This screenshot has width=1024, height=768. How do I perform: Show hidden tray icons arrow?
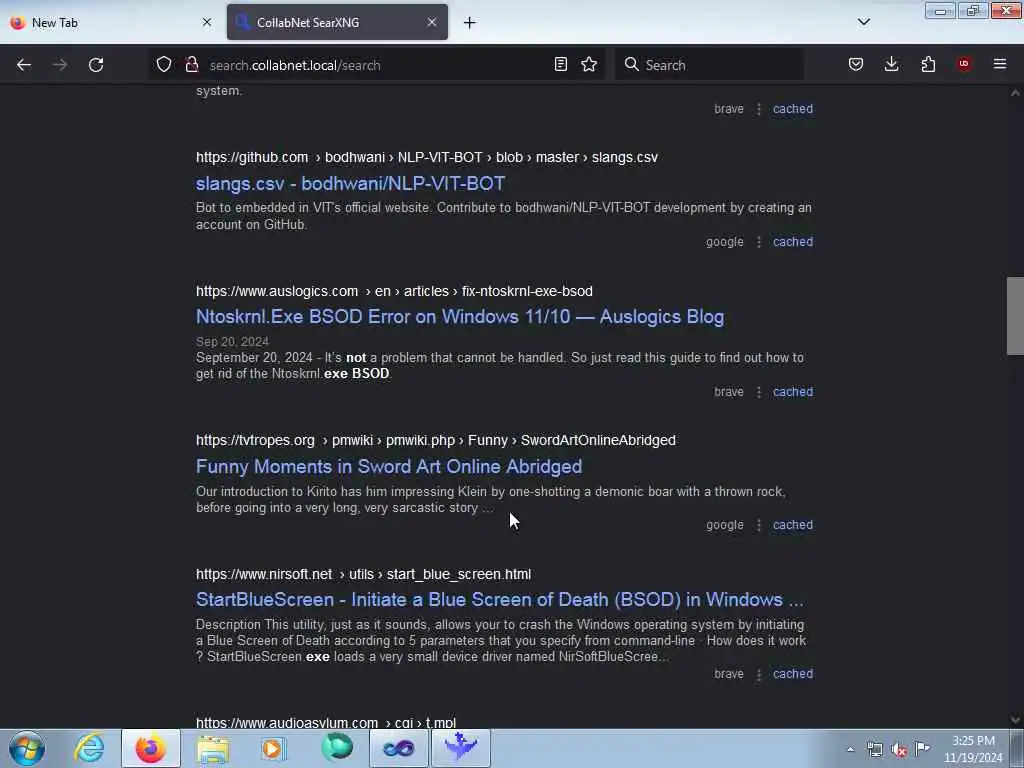click(850, 749)
